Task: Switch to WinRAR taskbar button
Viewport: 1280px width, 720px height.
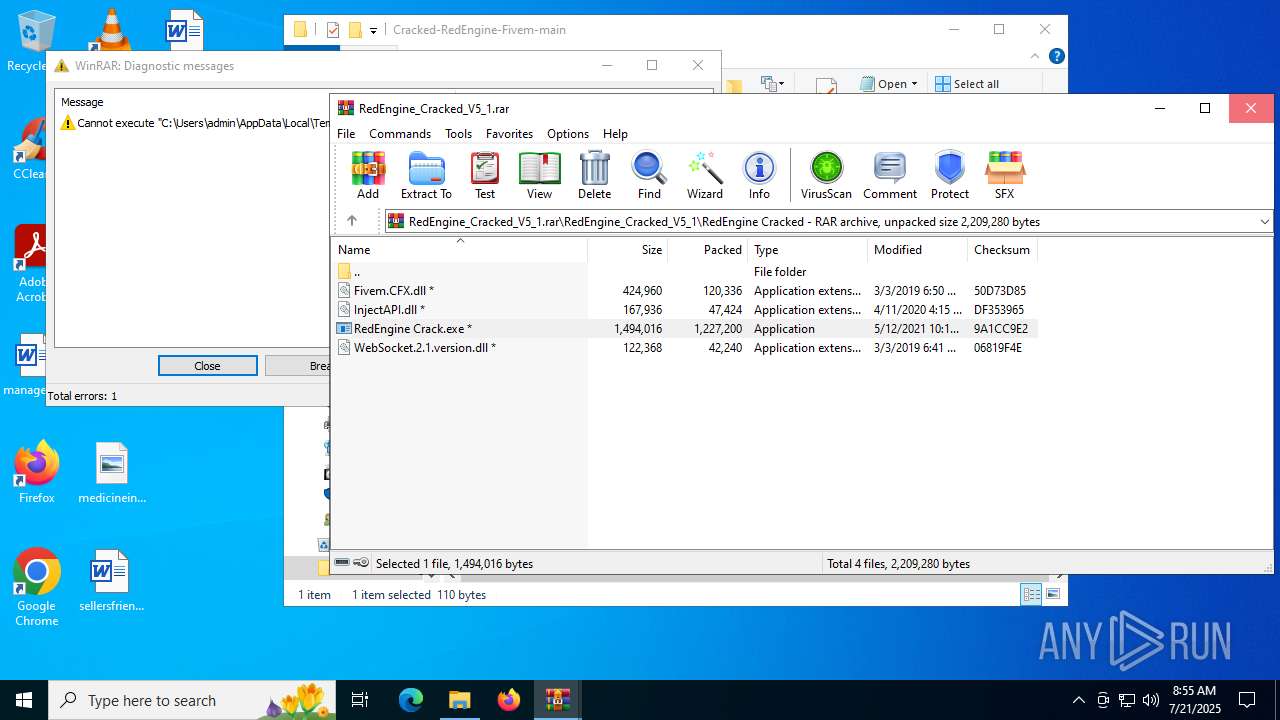Action: tap(557, 700)
